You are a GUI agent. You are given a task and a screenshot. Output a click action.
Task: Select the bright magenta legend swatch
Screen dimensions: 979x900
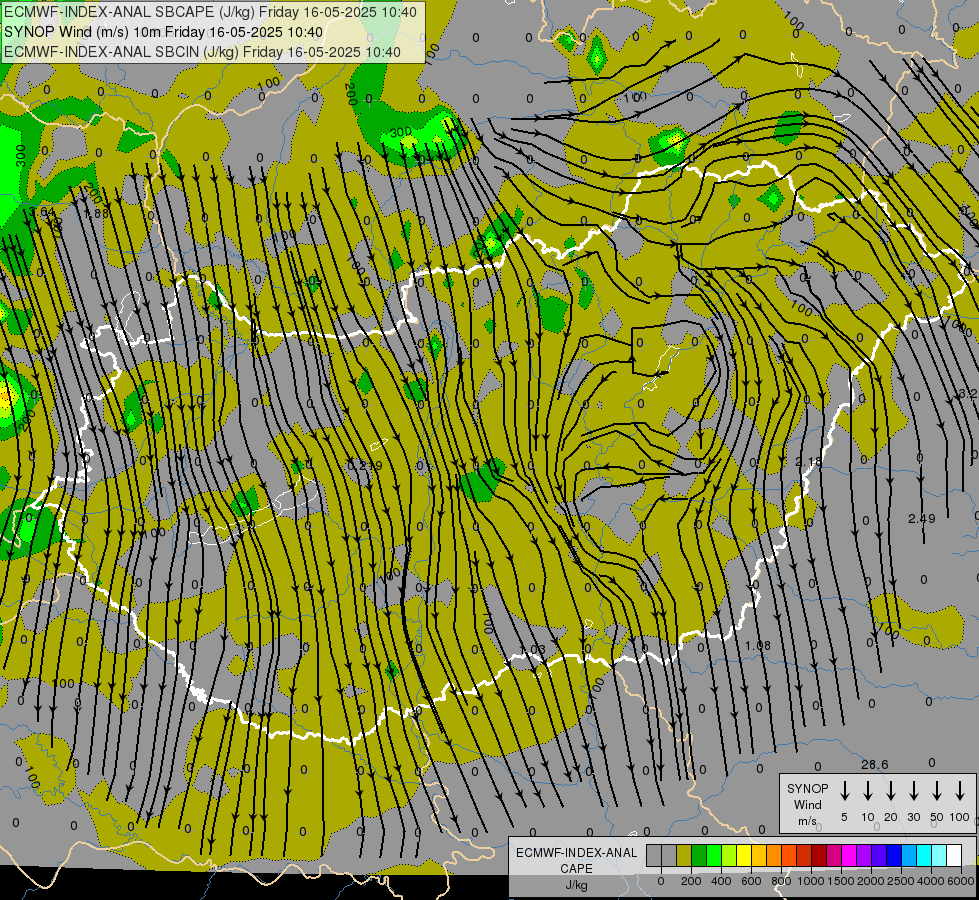849,855
